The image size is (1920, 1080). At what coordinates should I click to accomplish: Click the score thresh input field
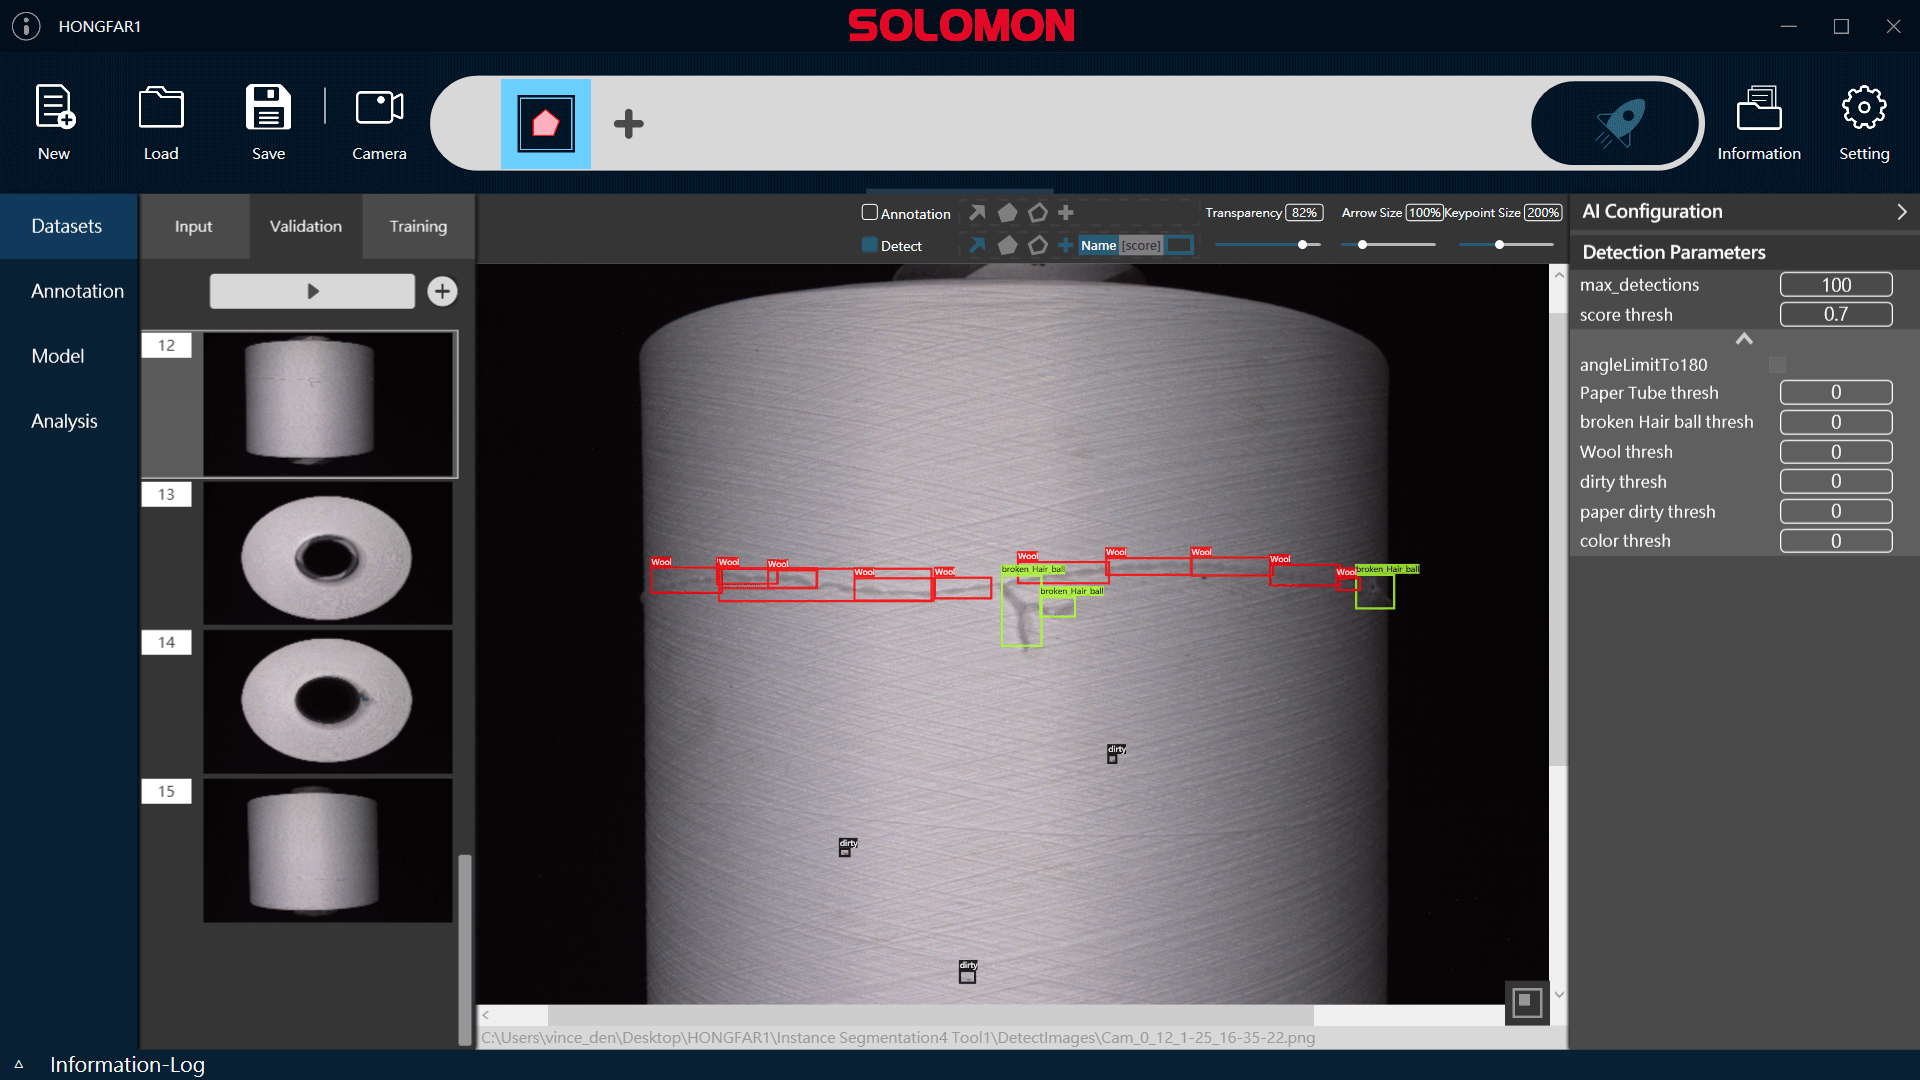pyautogui.click(x=1836, y=314)
